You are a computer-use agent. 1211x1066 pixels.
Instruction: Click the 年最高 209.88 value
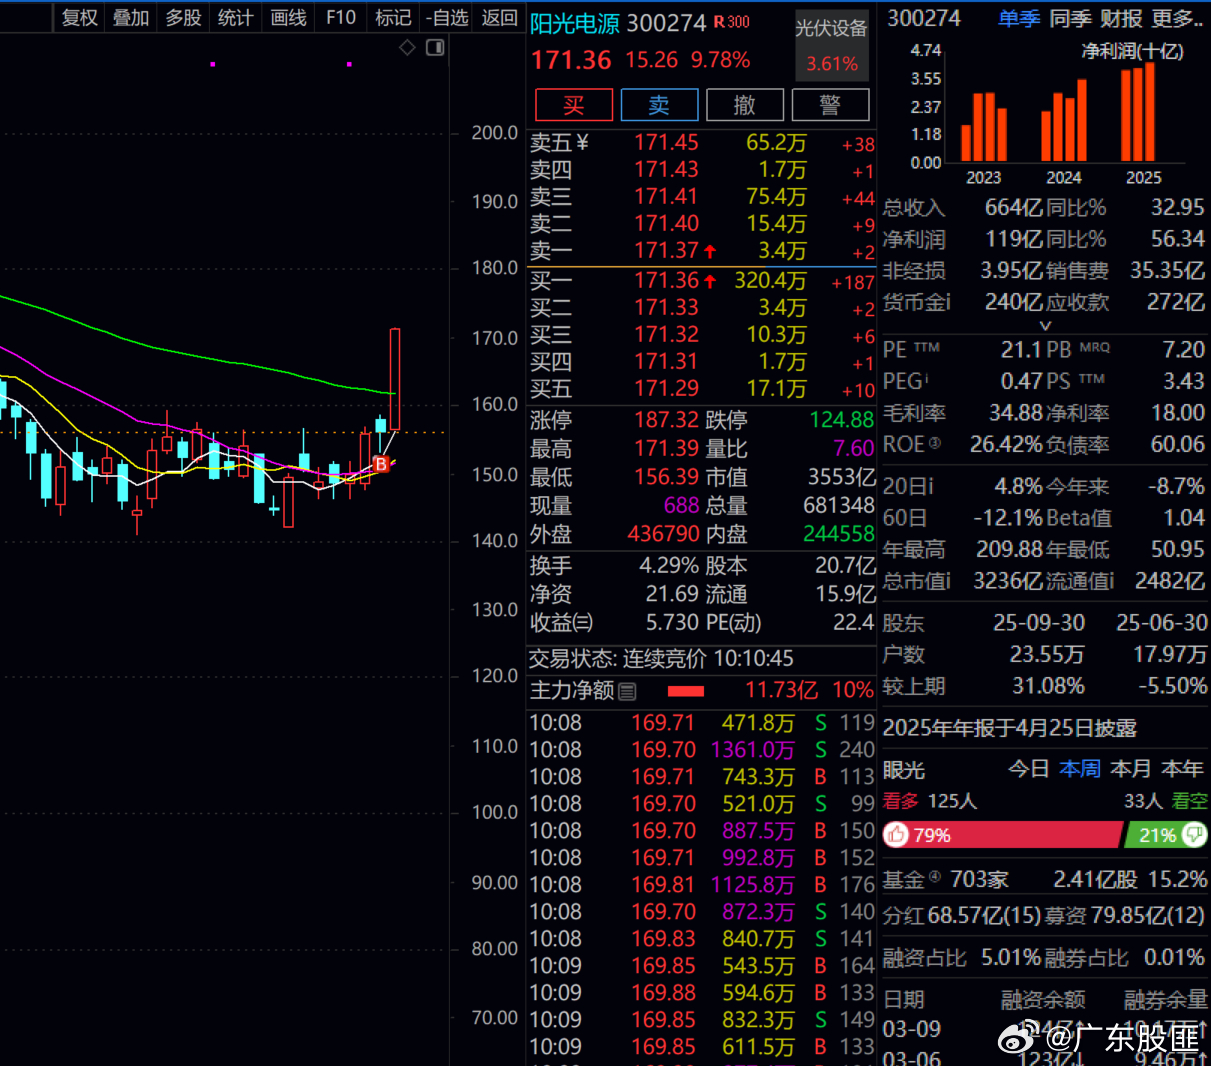[1010, 550]
